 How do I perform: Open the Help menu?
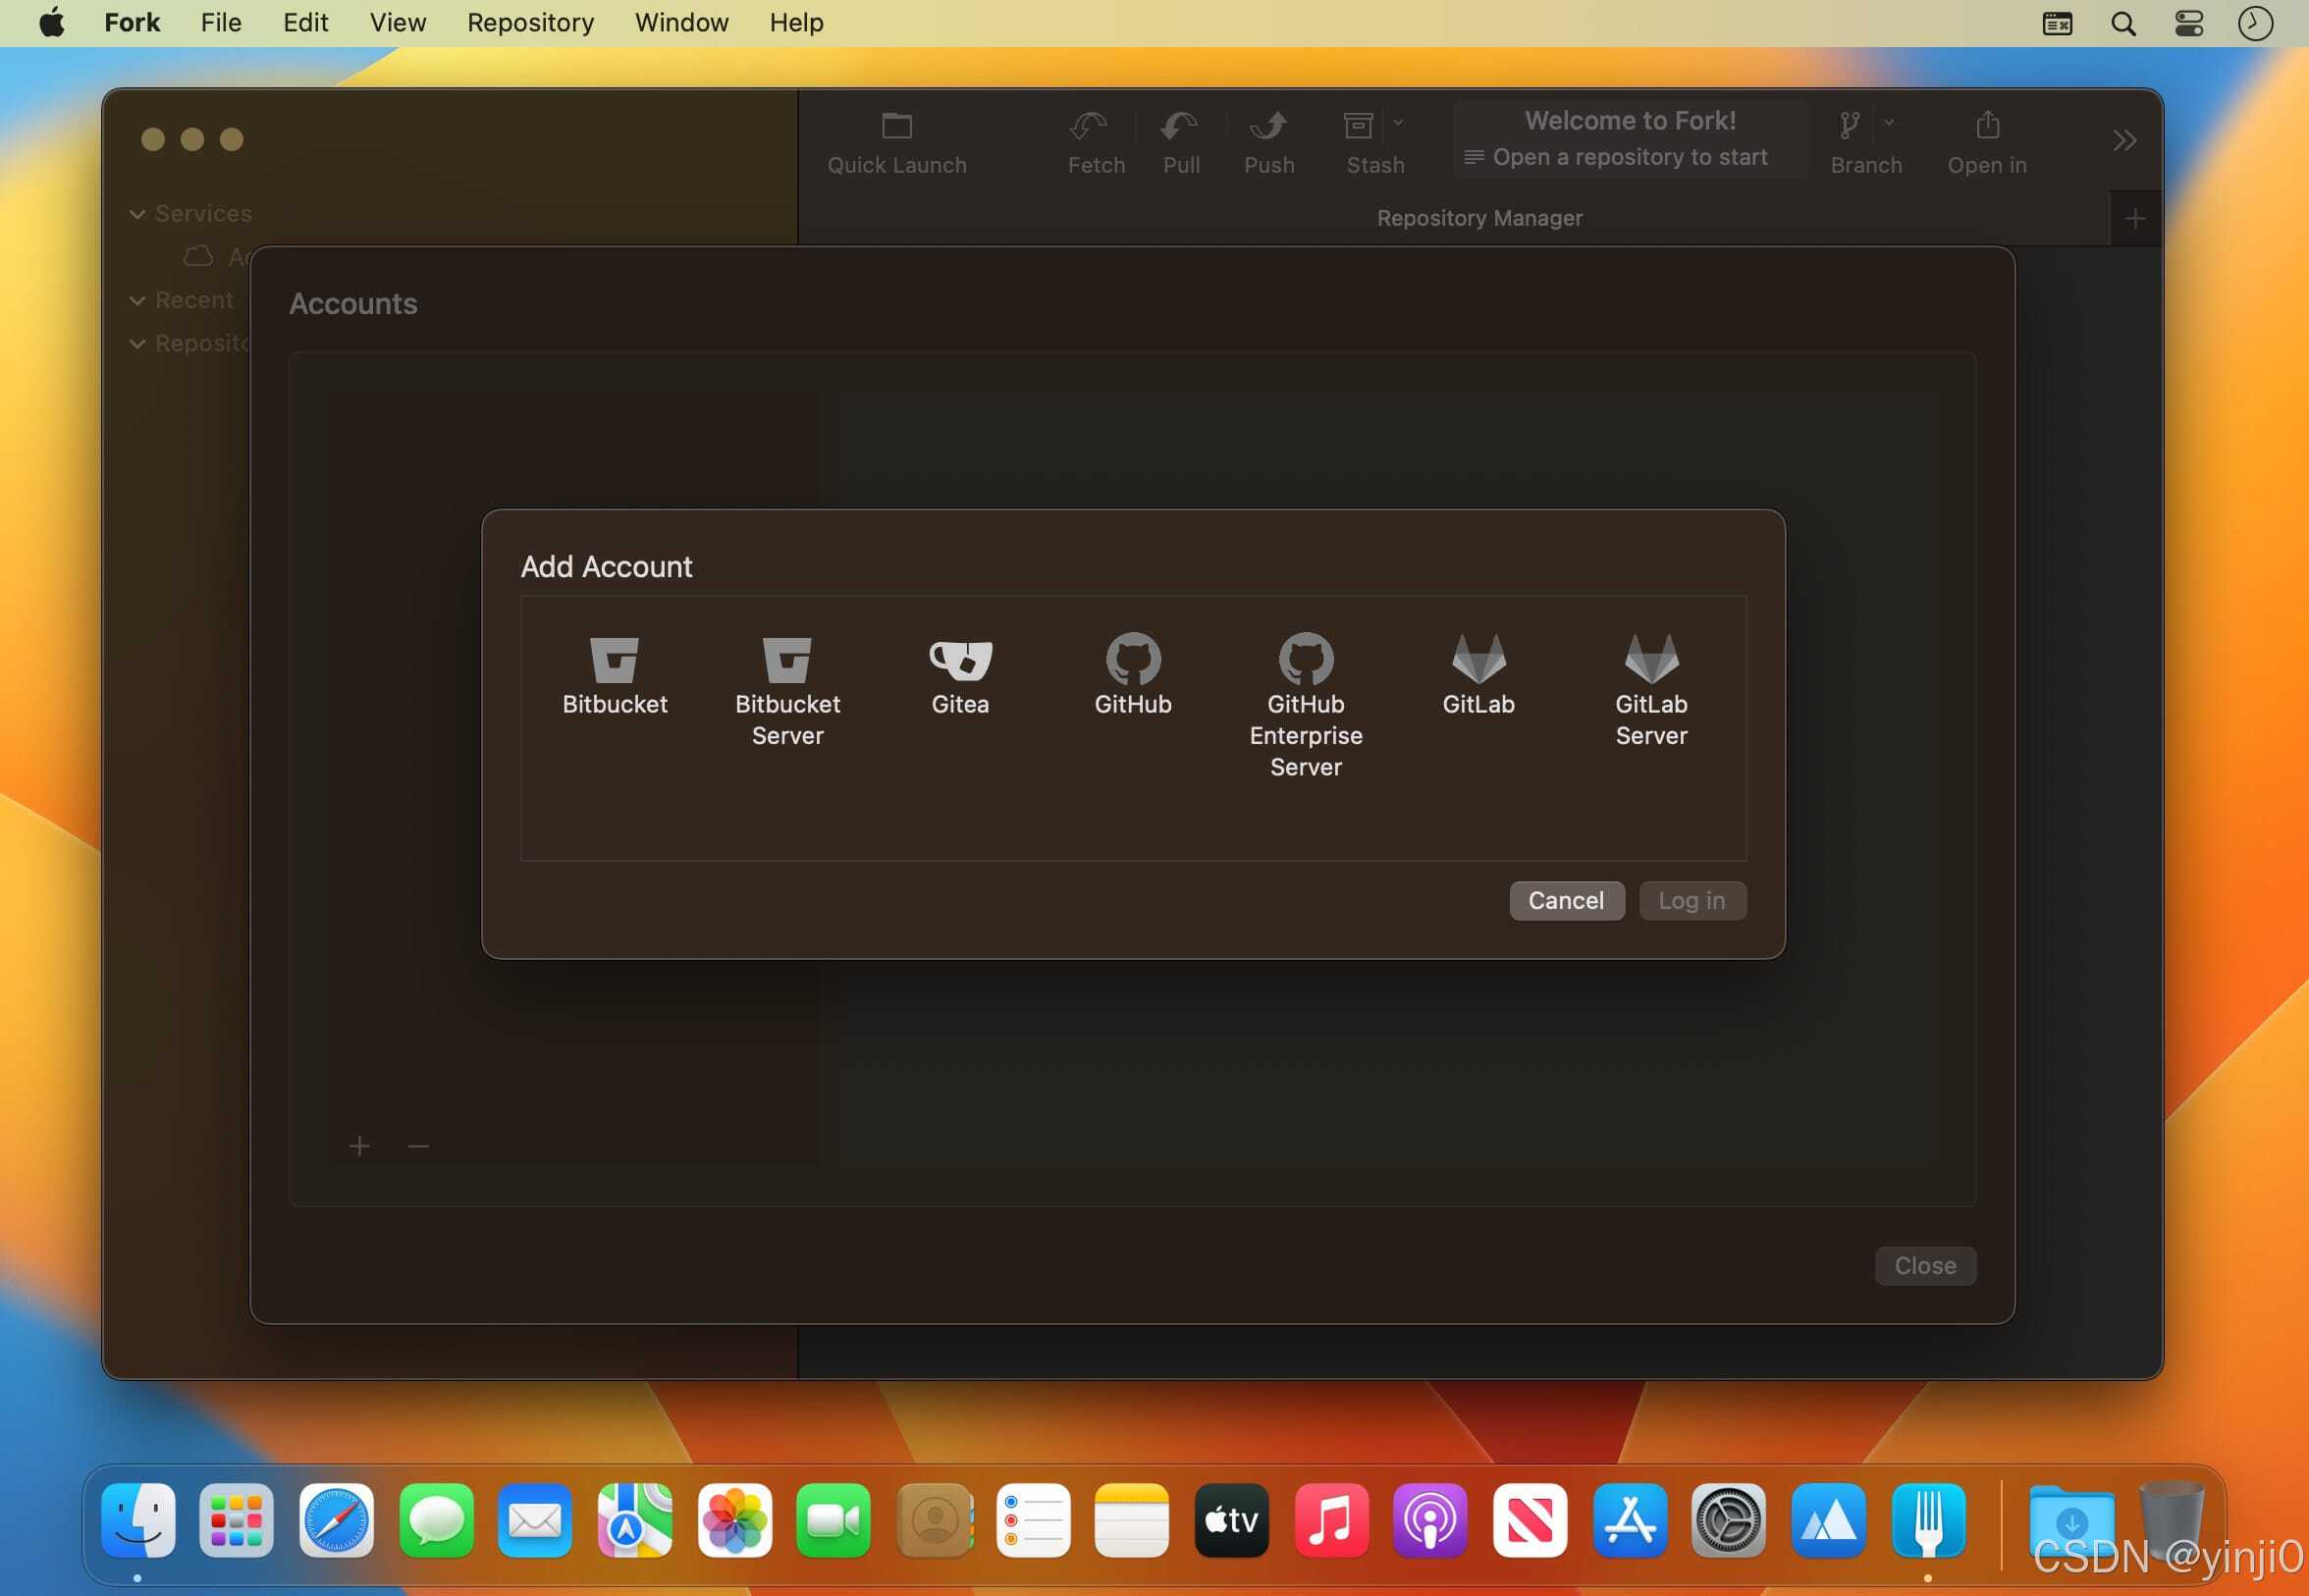pyautogui.click(x=796, y=22)
